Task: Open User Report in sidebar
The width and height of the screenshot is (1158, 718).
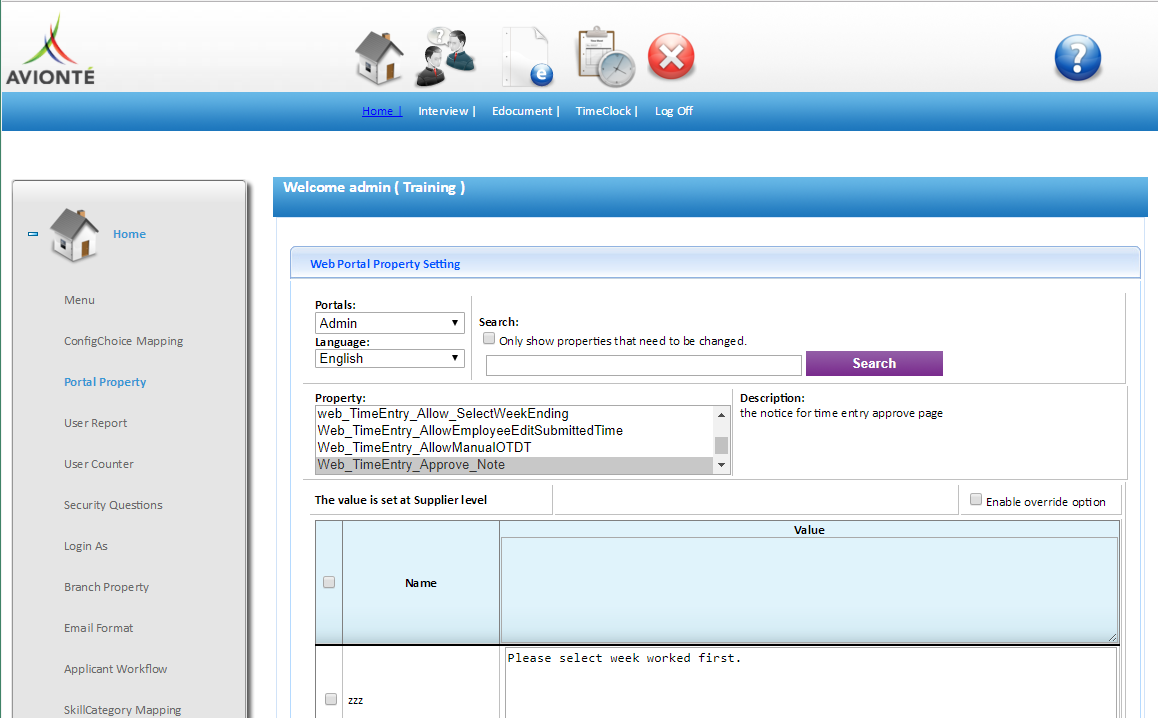Action: coord(95,423)
